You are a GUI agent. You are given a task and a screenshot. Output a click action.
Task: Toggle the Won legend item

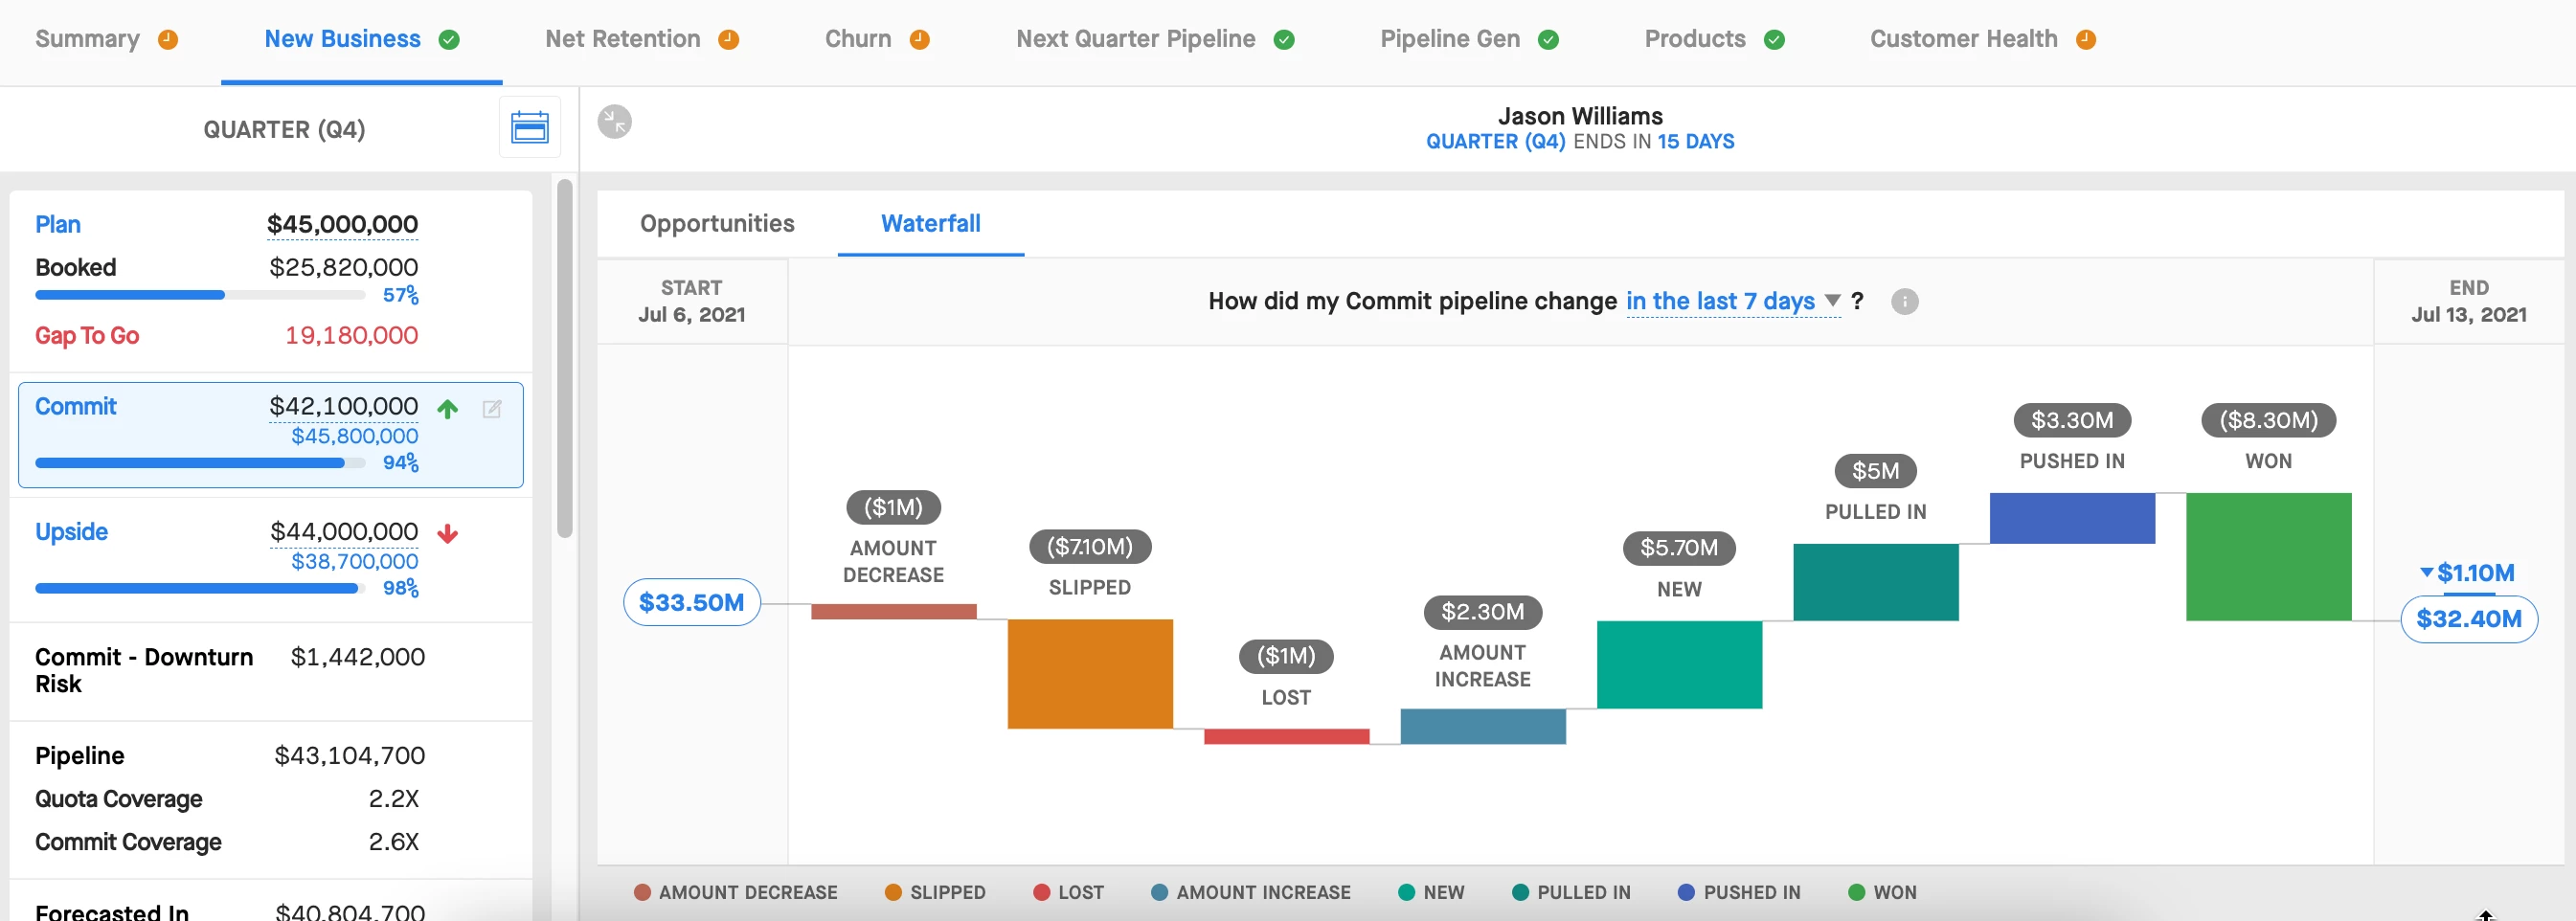click(x=1882, y=892)
